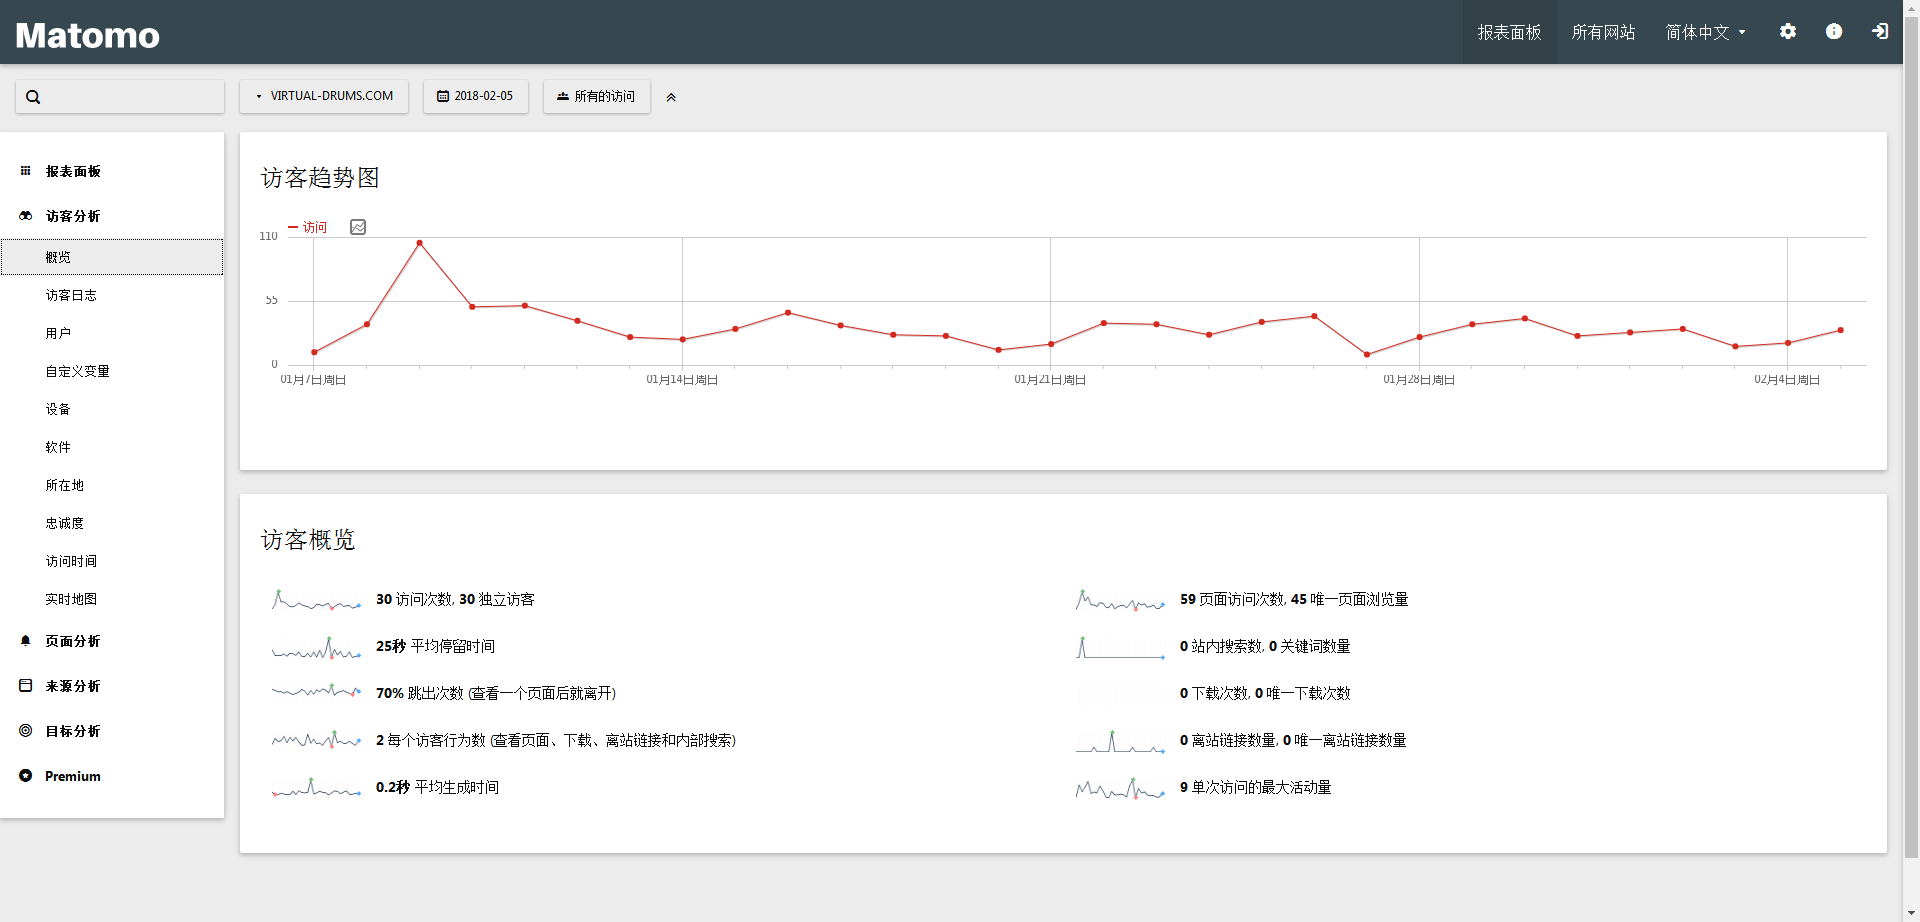This screenshot has width=1920, height=922.
Task: Open the 简体中文 language dropdown
Action: click(x=1705, y=32)
